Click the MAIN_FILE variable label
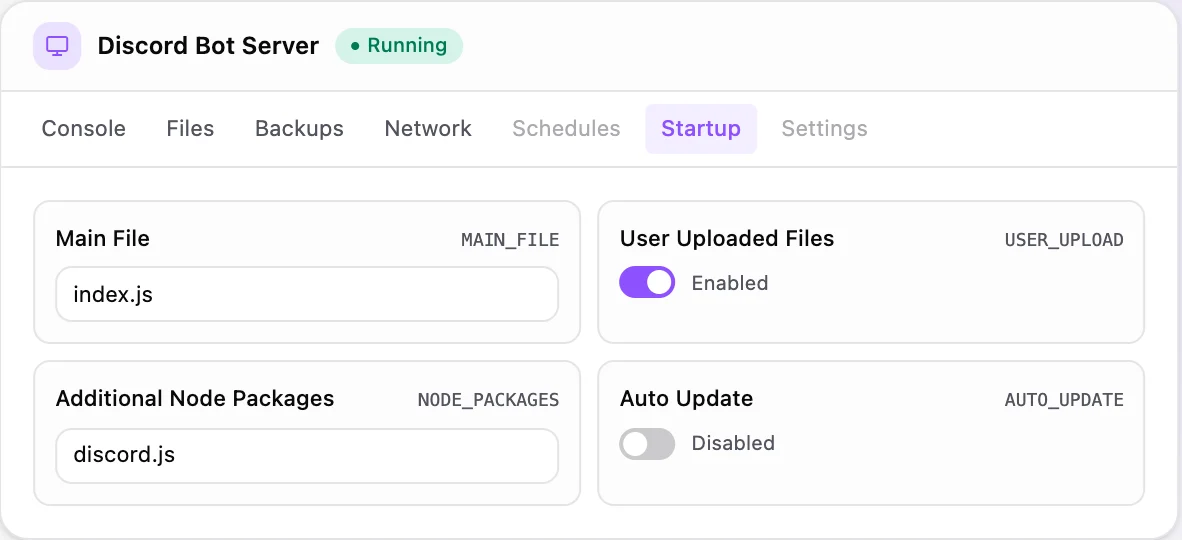This screenshot has height=540, width=1182. [510, 241]
